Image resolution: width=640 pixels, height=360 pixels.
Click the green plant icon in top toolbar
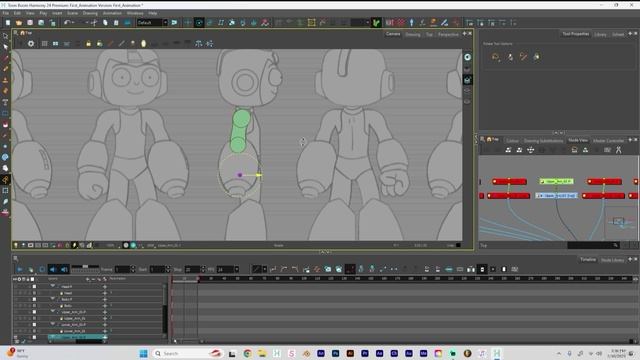376,23
